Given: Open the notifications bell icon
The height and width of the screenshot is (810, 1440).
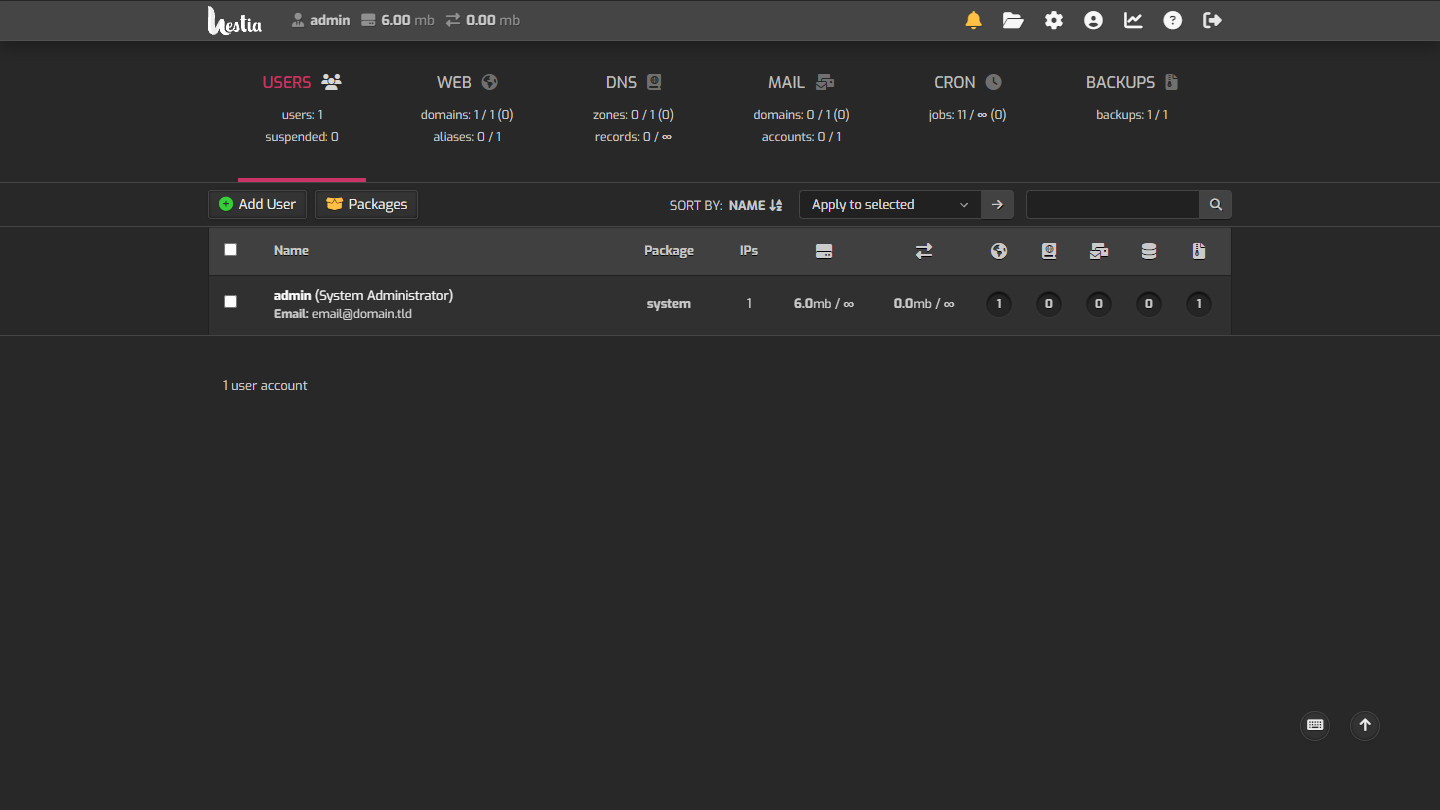Looking at the screenshot, I should 973,20.
